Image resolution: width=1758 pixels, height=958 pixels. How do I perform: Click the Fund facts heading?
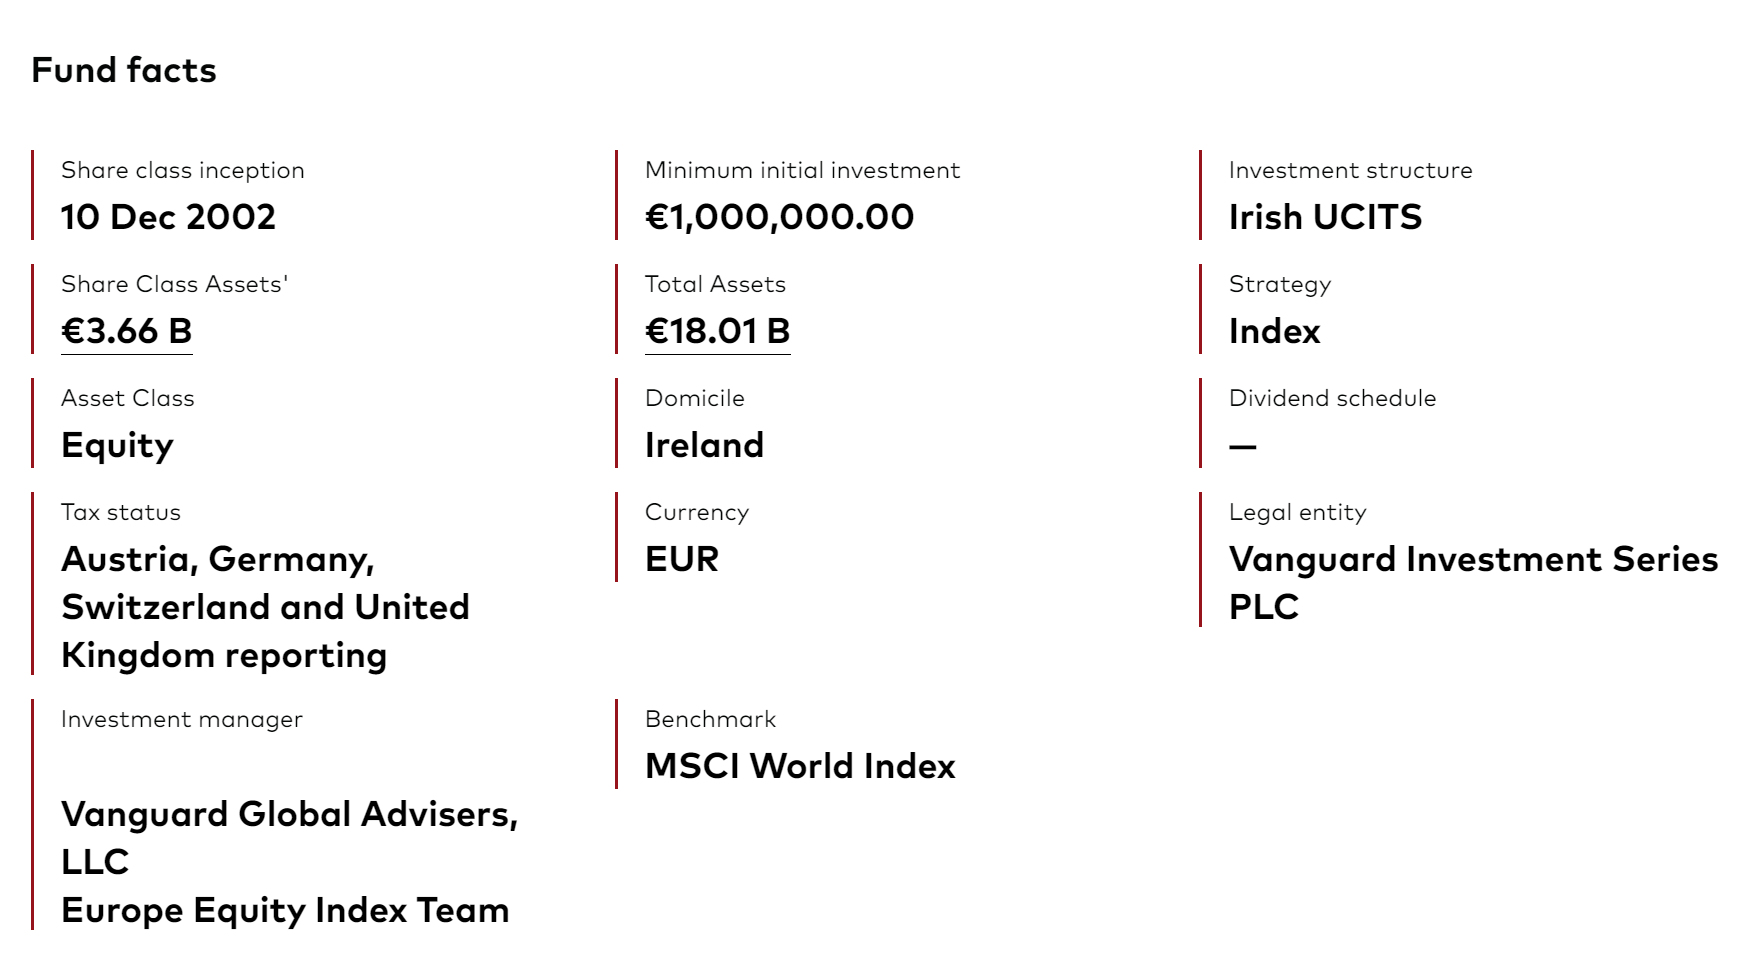124,70
